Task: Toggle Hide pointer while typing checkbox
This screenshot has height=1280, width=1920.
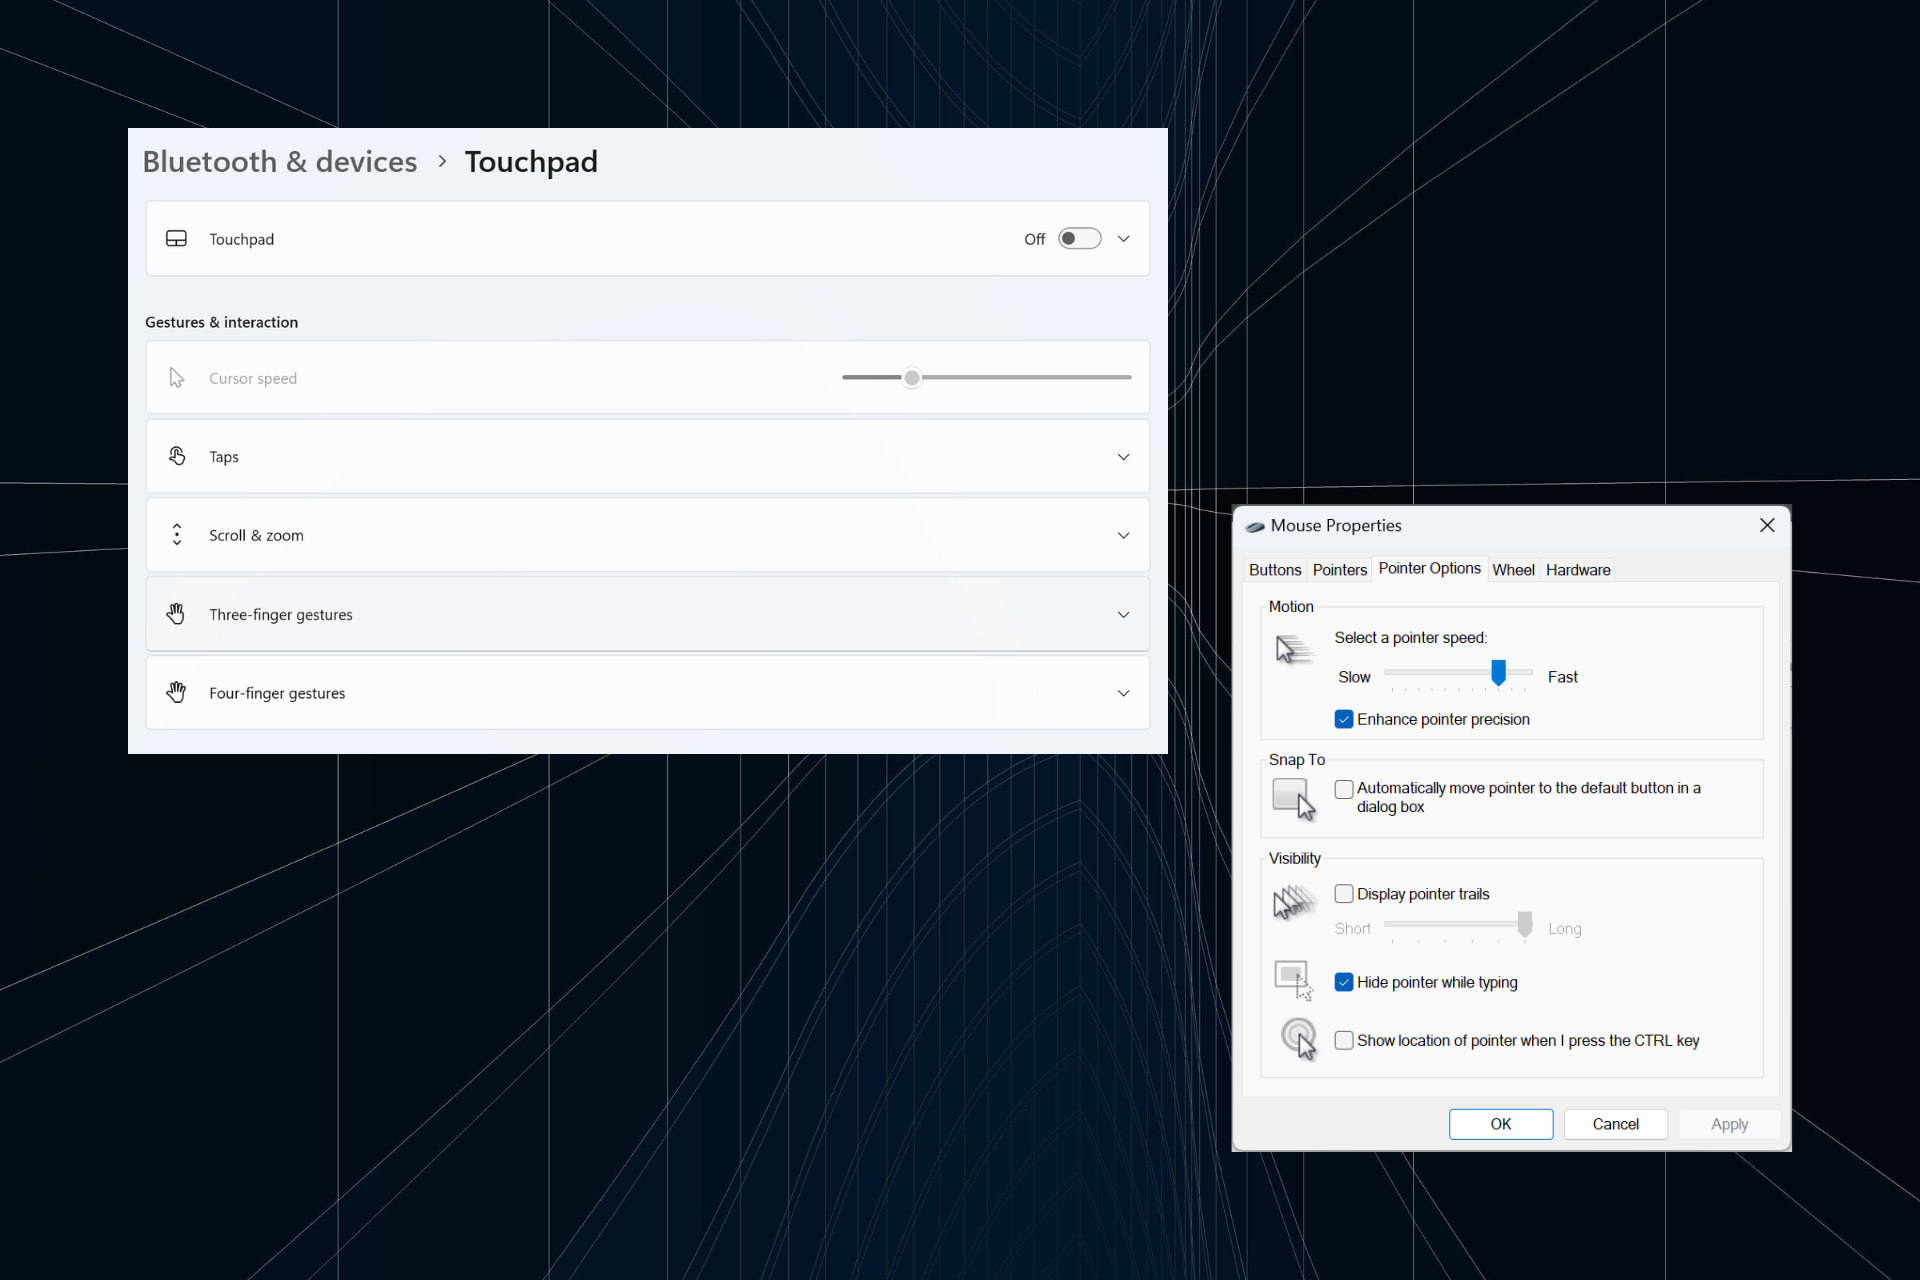Action: (1343, 981)
